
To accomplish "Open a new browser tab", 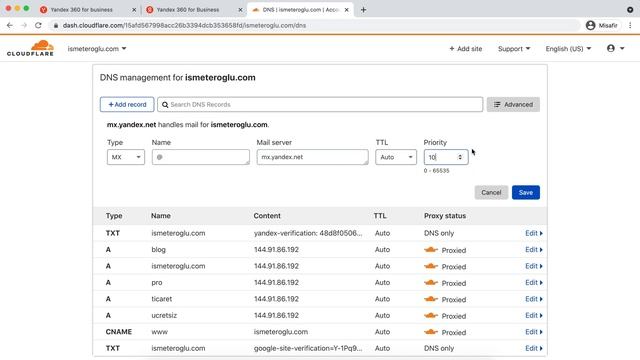I will click(x=363, y=9).
